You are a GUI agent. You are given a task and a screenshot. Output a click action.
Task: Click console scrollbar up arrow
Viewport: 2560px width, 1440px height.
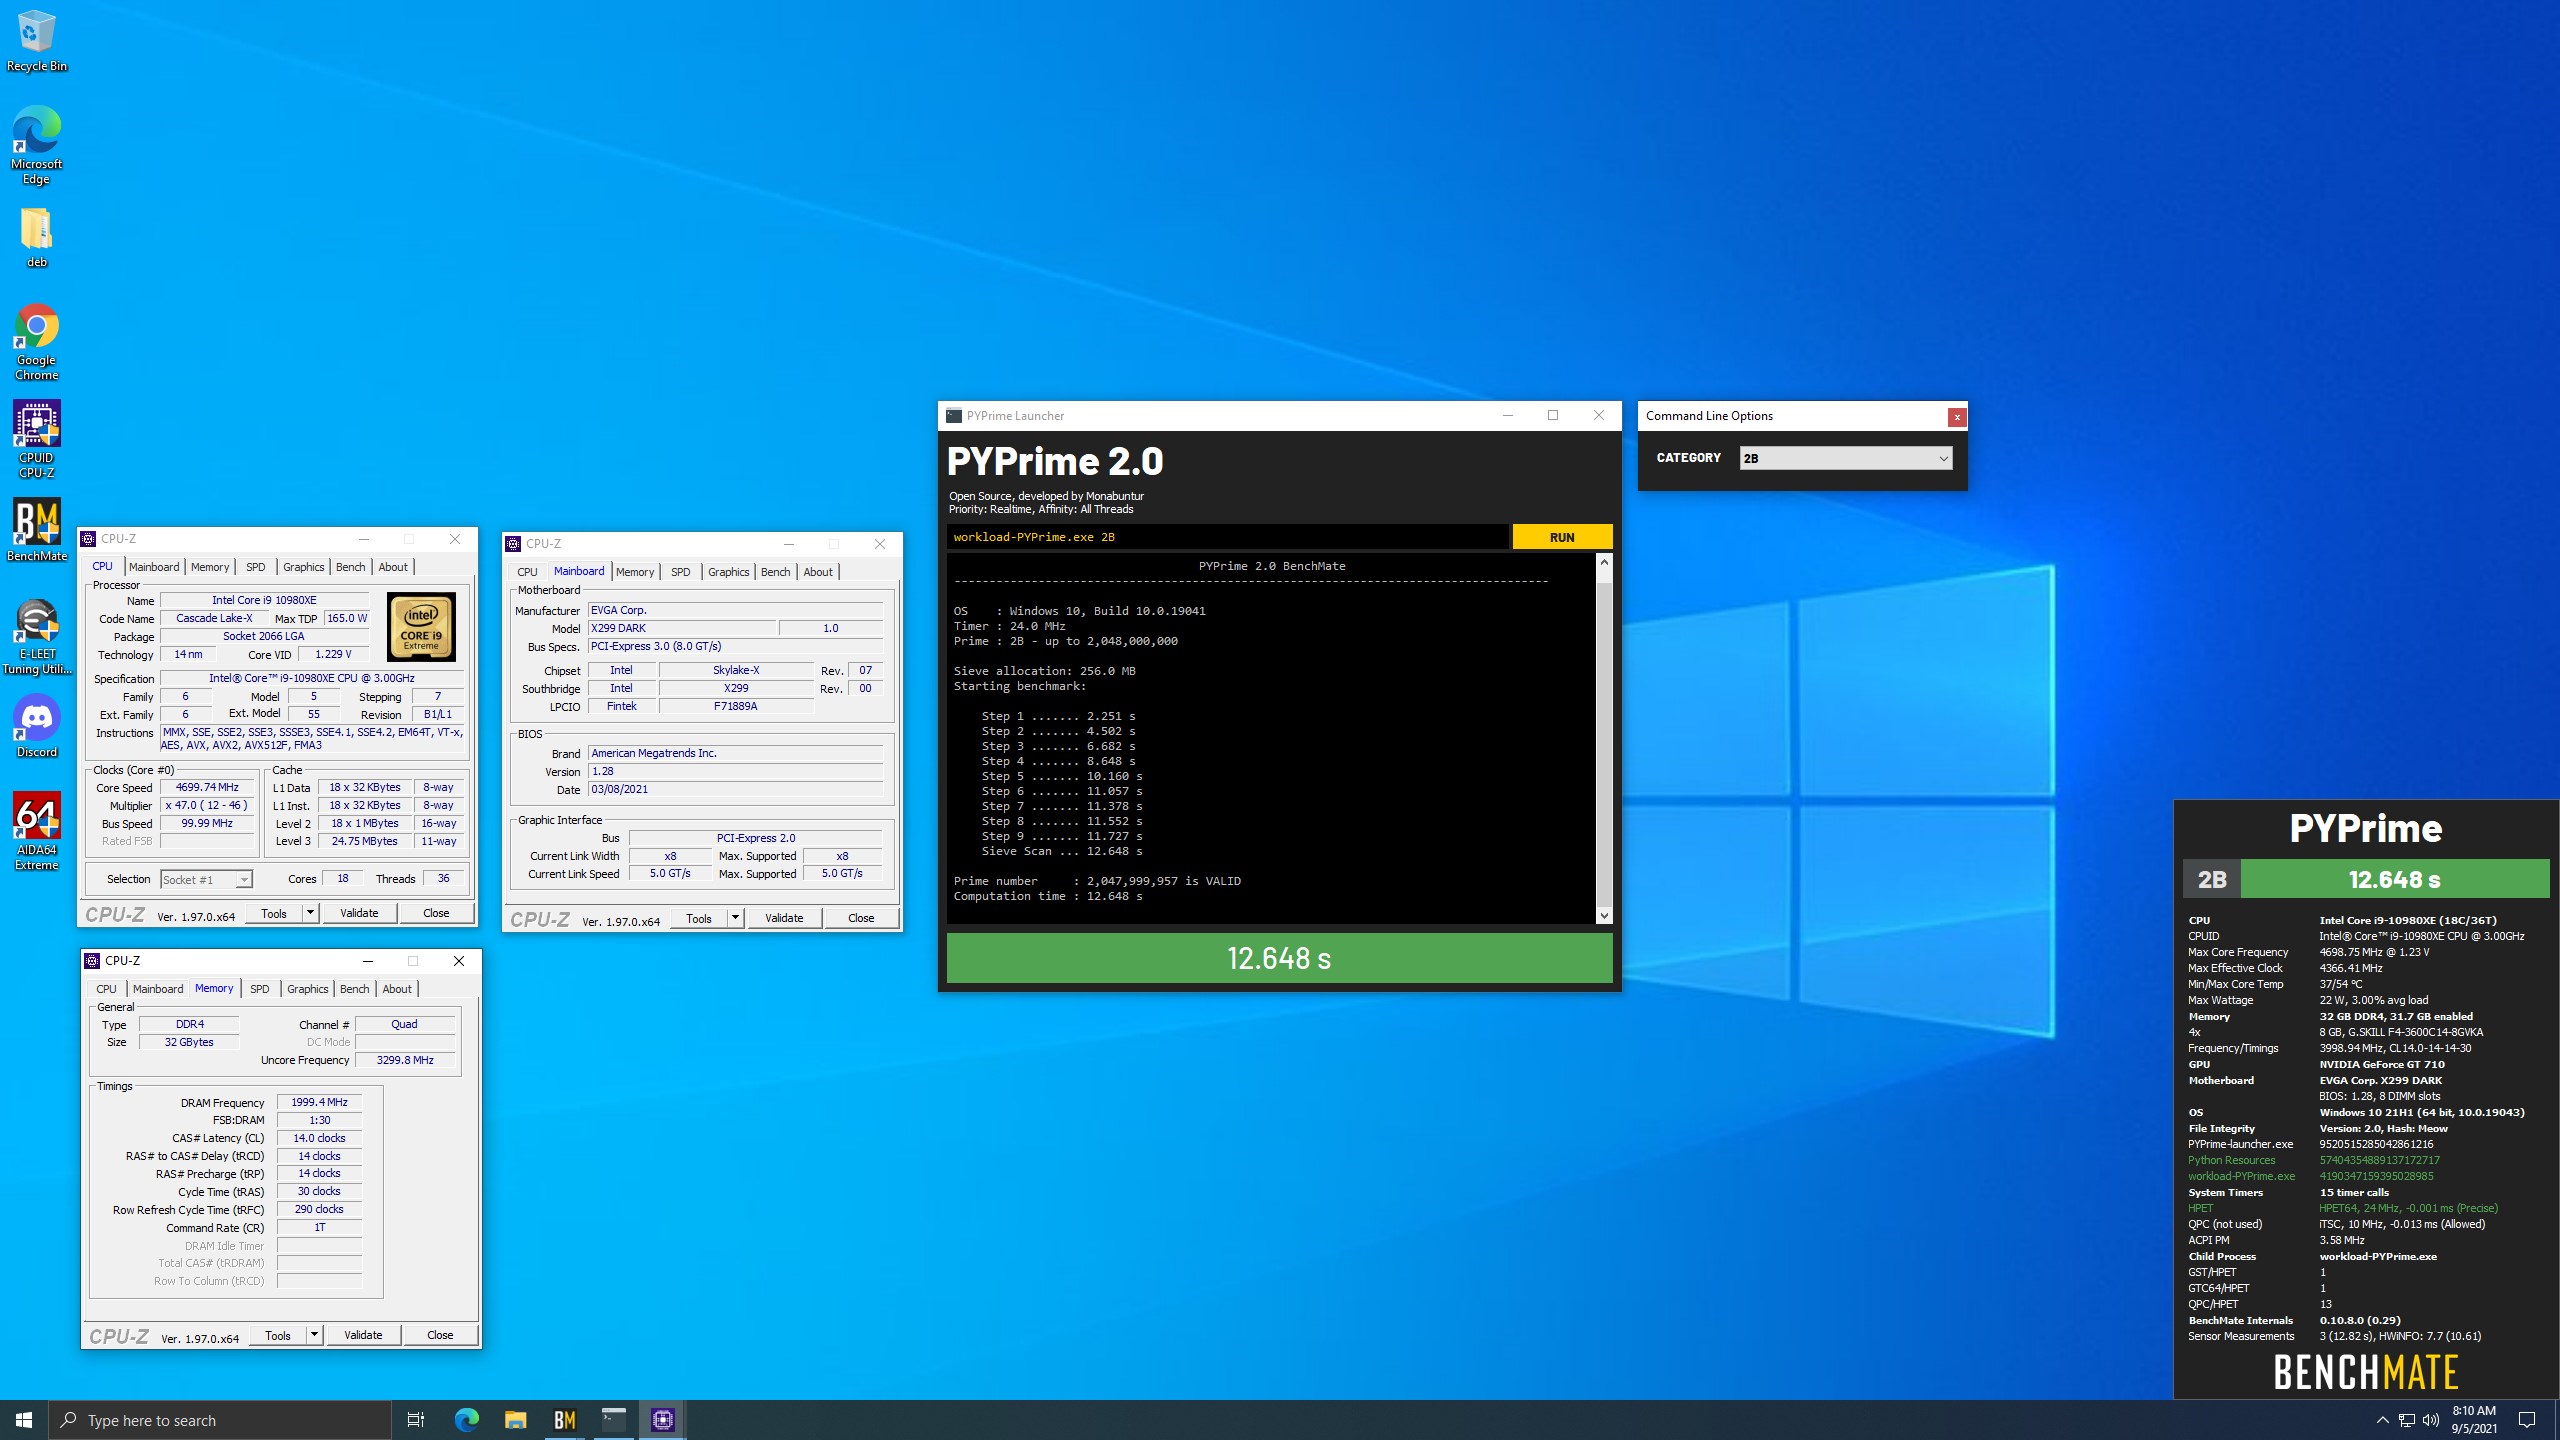(x=1604, y=562)
